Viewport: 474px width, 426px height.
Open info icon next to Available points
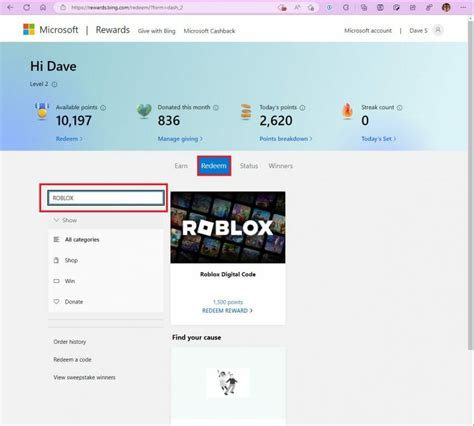103,108
